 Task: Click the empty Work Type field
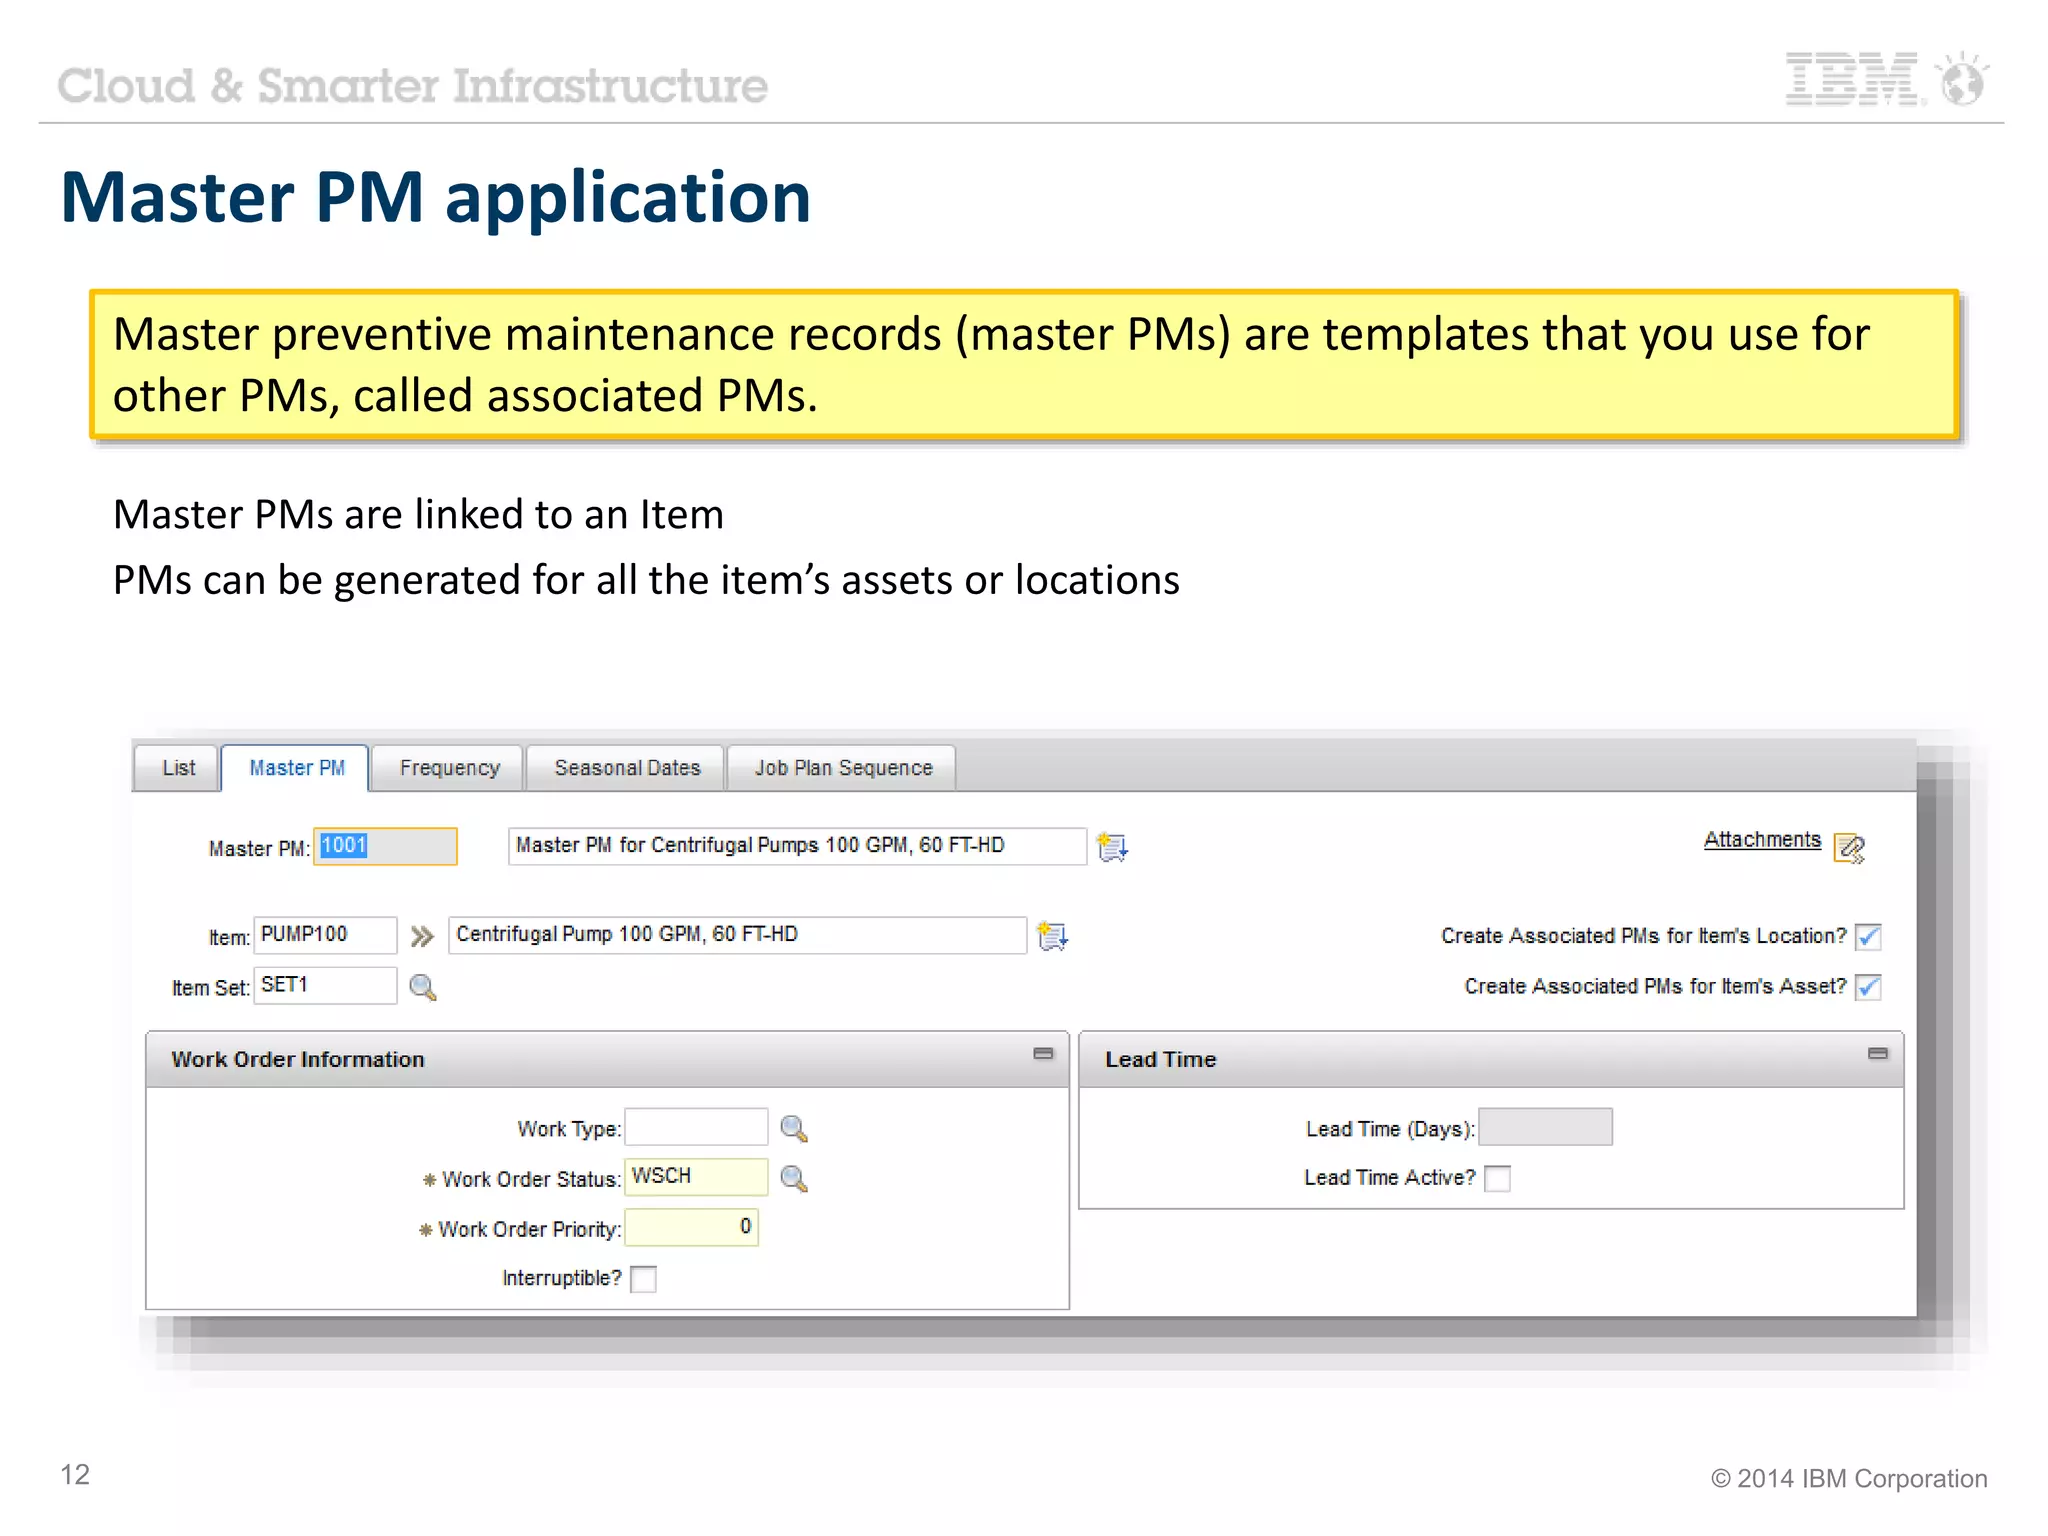coord(696,1127)
